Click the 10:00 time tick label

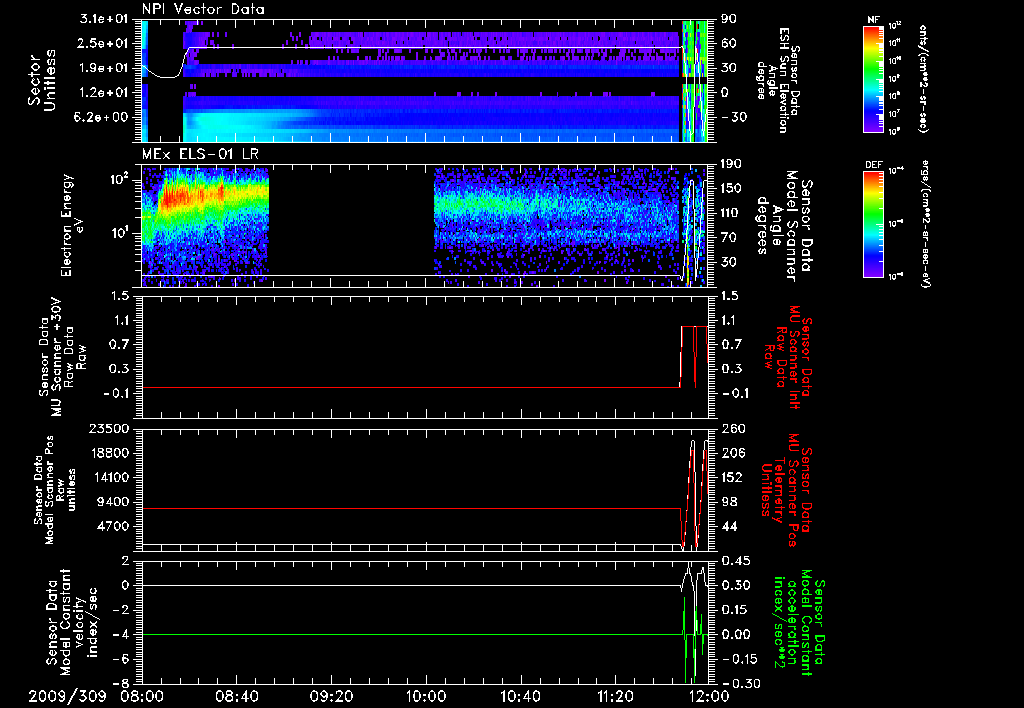tap(426, 696)
